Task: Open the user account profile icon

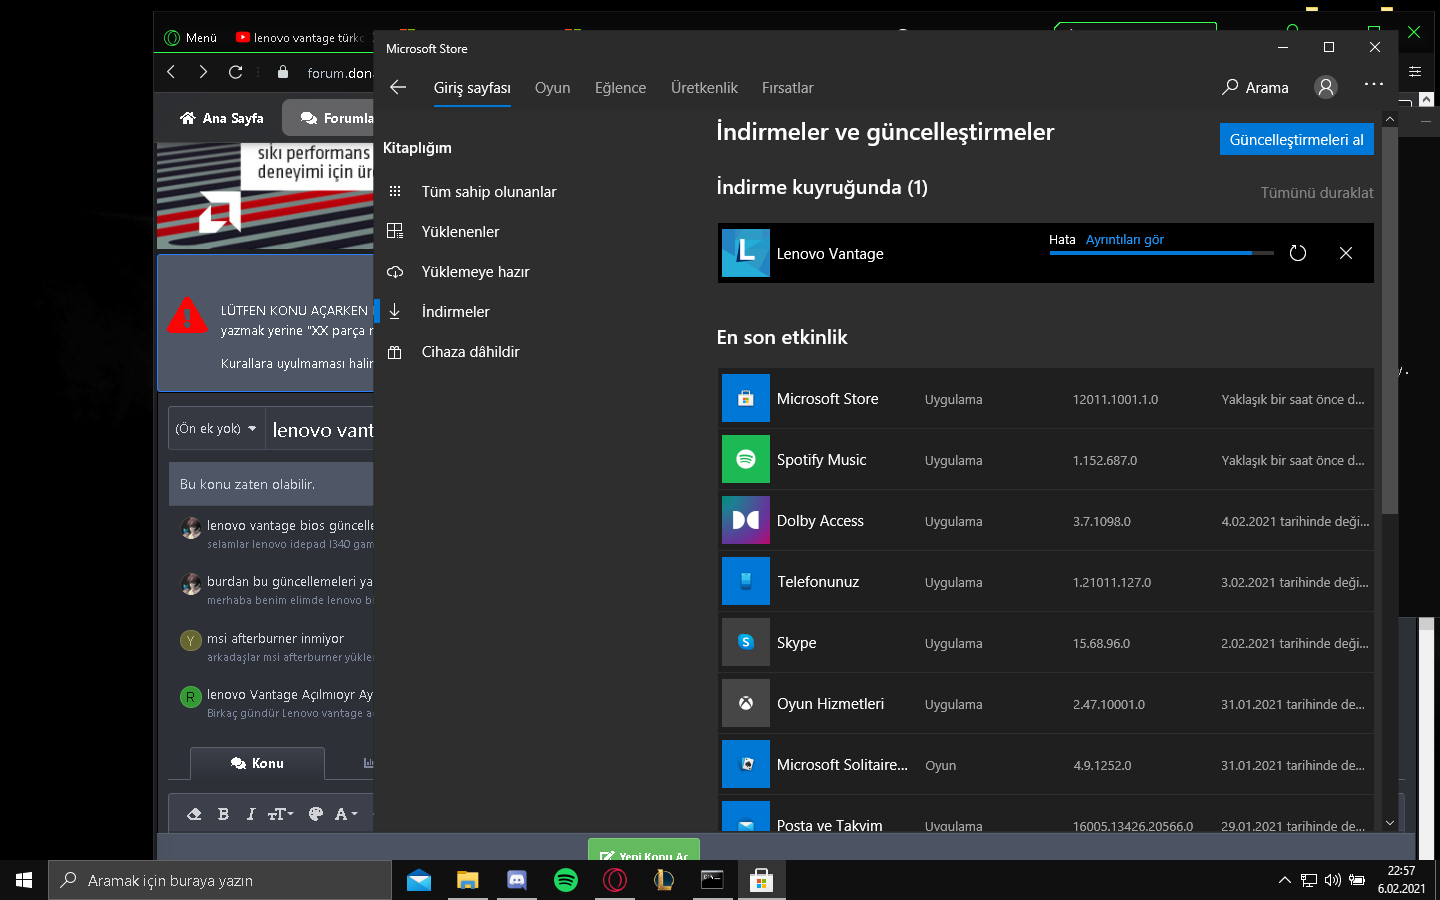Action: click(x=1326, y=87)
